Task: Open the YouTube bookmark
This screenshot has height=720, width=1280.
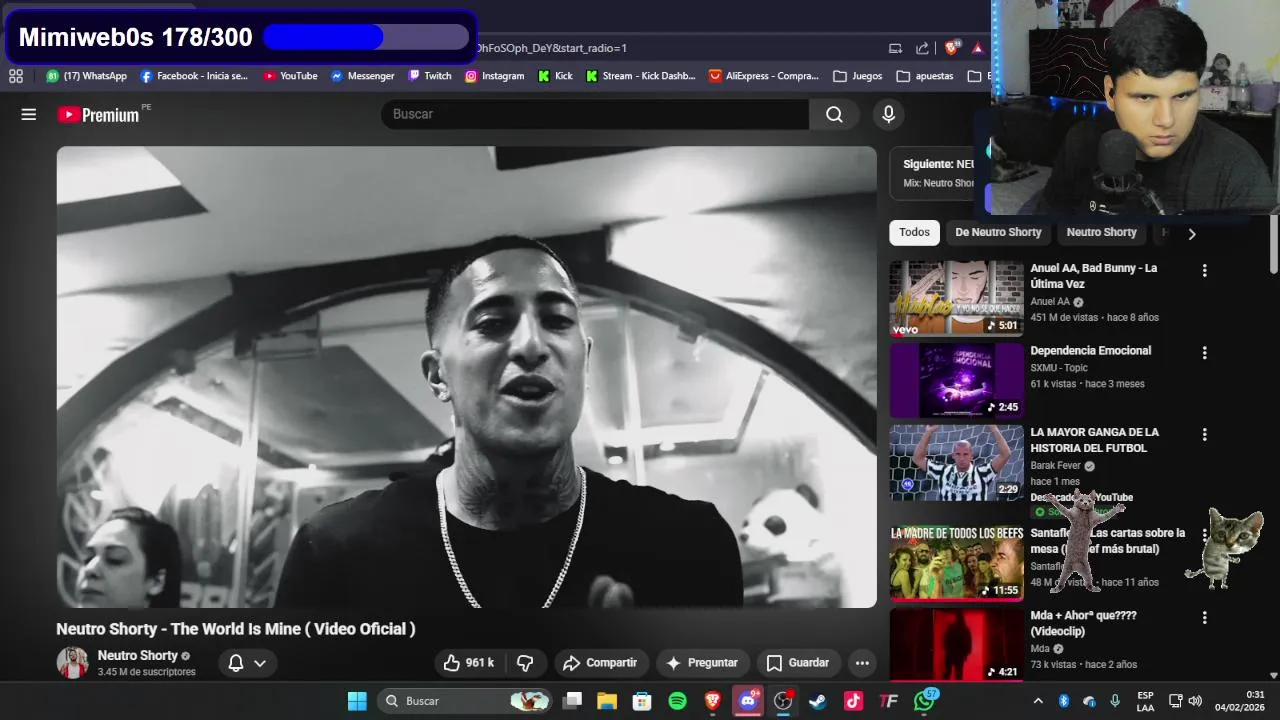Action: 290,76
